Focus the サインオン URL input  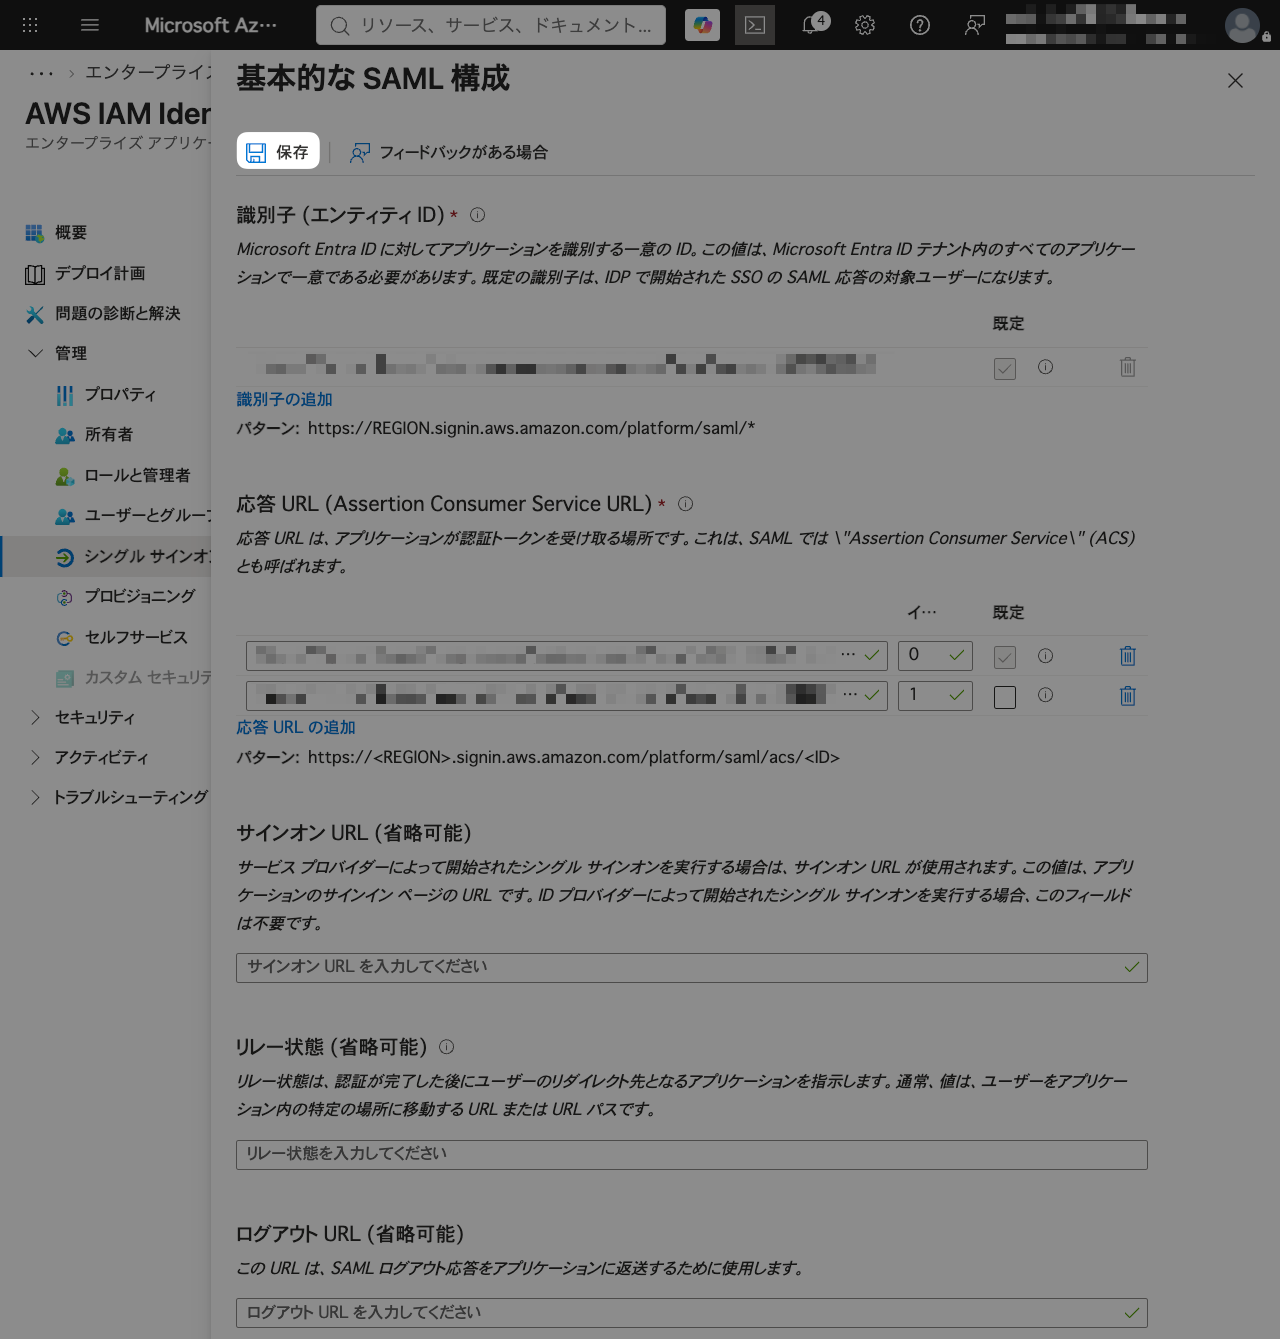pyautogui.click(x=692, y=968)
